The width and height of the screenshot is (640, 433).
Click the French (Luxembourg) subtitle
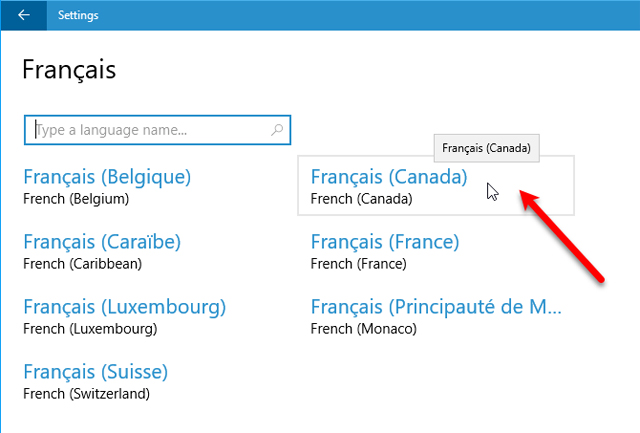(x=90, y=329)
